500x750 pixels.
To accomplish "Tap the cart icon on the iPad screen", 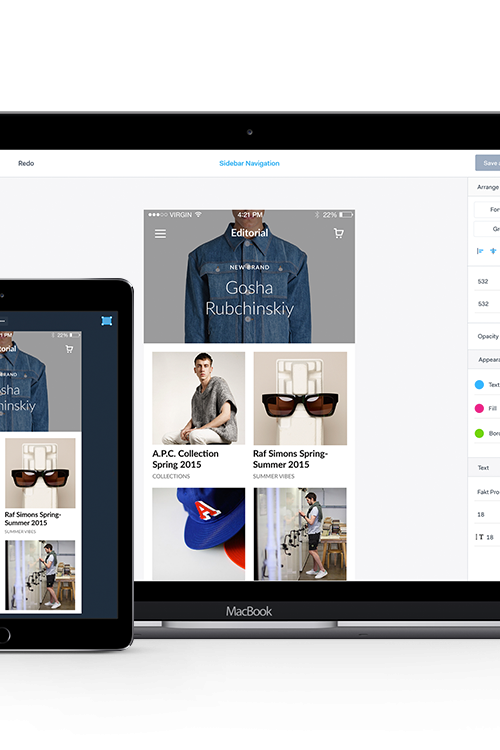I will coord(69,349).
